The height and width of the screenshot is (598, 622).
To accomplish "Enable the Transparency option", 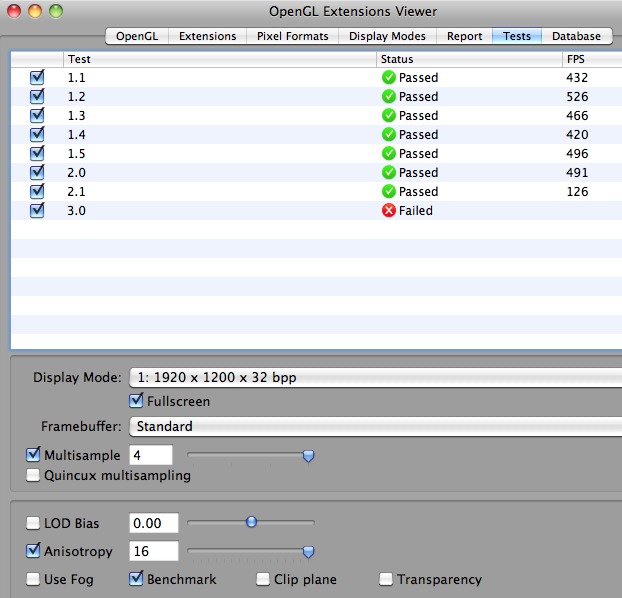I will [x=386, y=579].
